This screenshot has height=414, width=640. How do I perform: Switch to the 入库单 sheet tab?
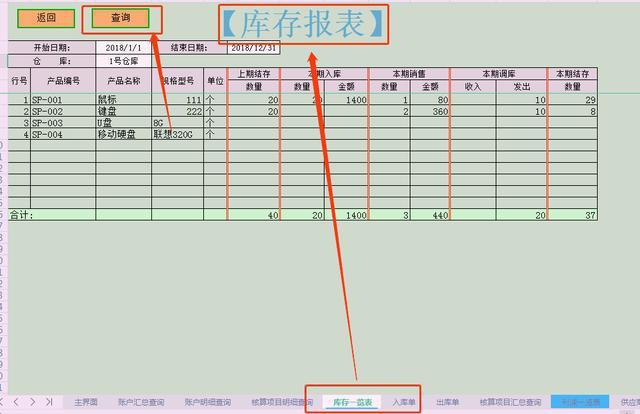point(404,402)
